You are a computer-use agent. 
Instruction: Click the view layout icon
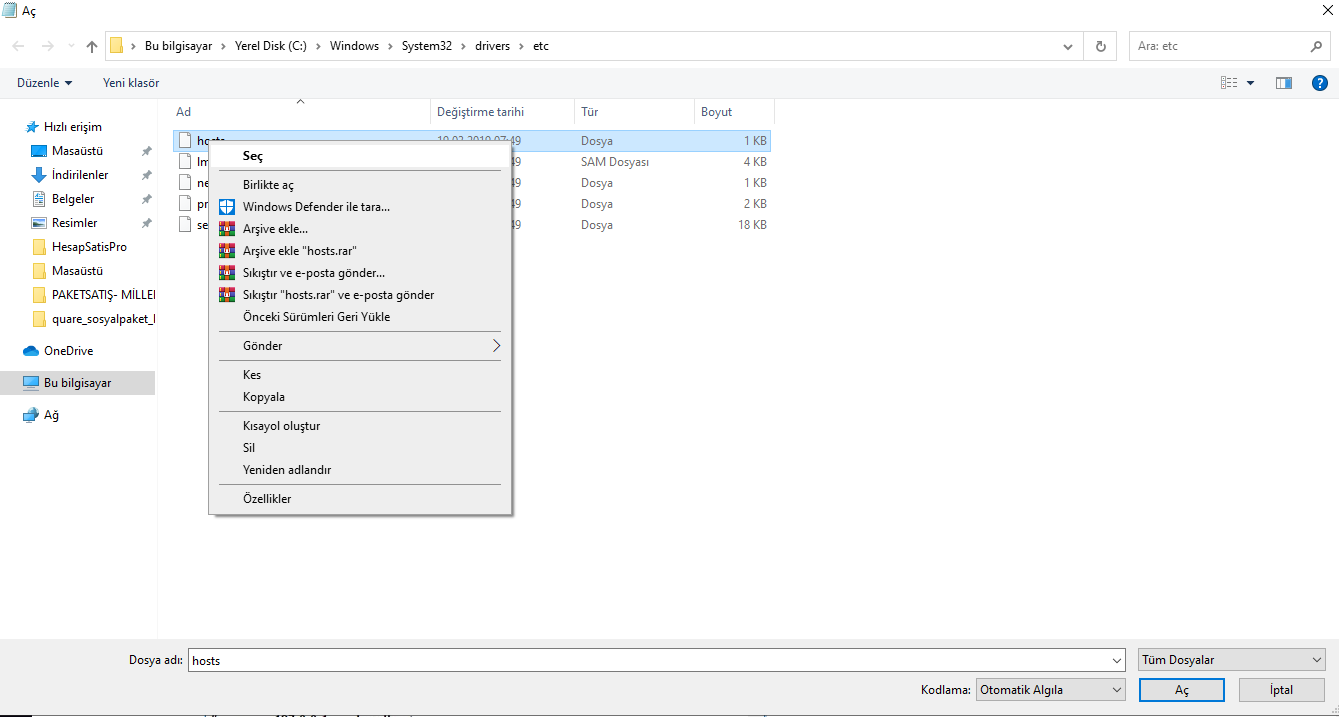pyautogui.click(x=1229, y=83)
